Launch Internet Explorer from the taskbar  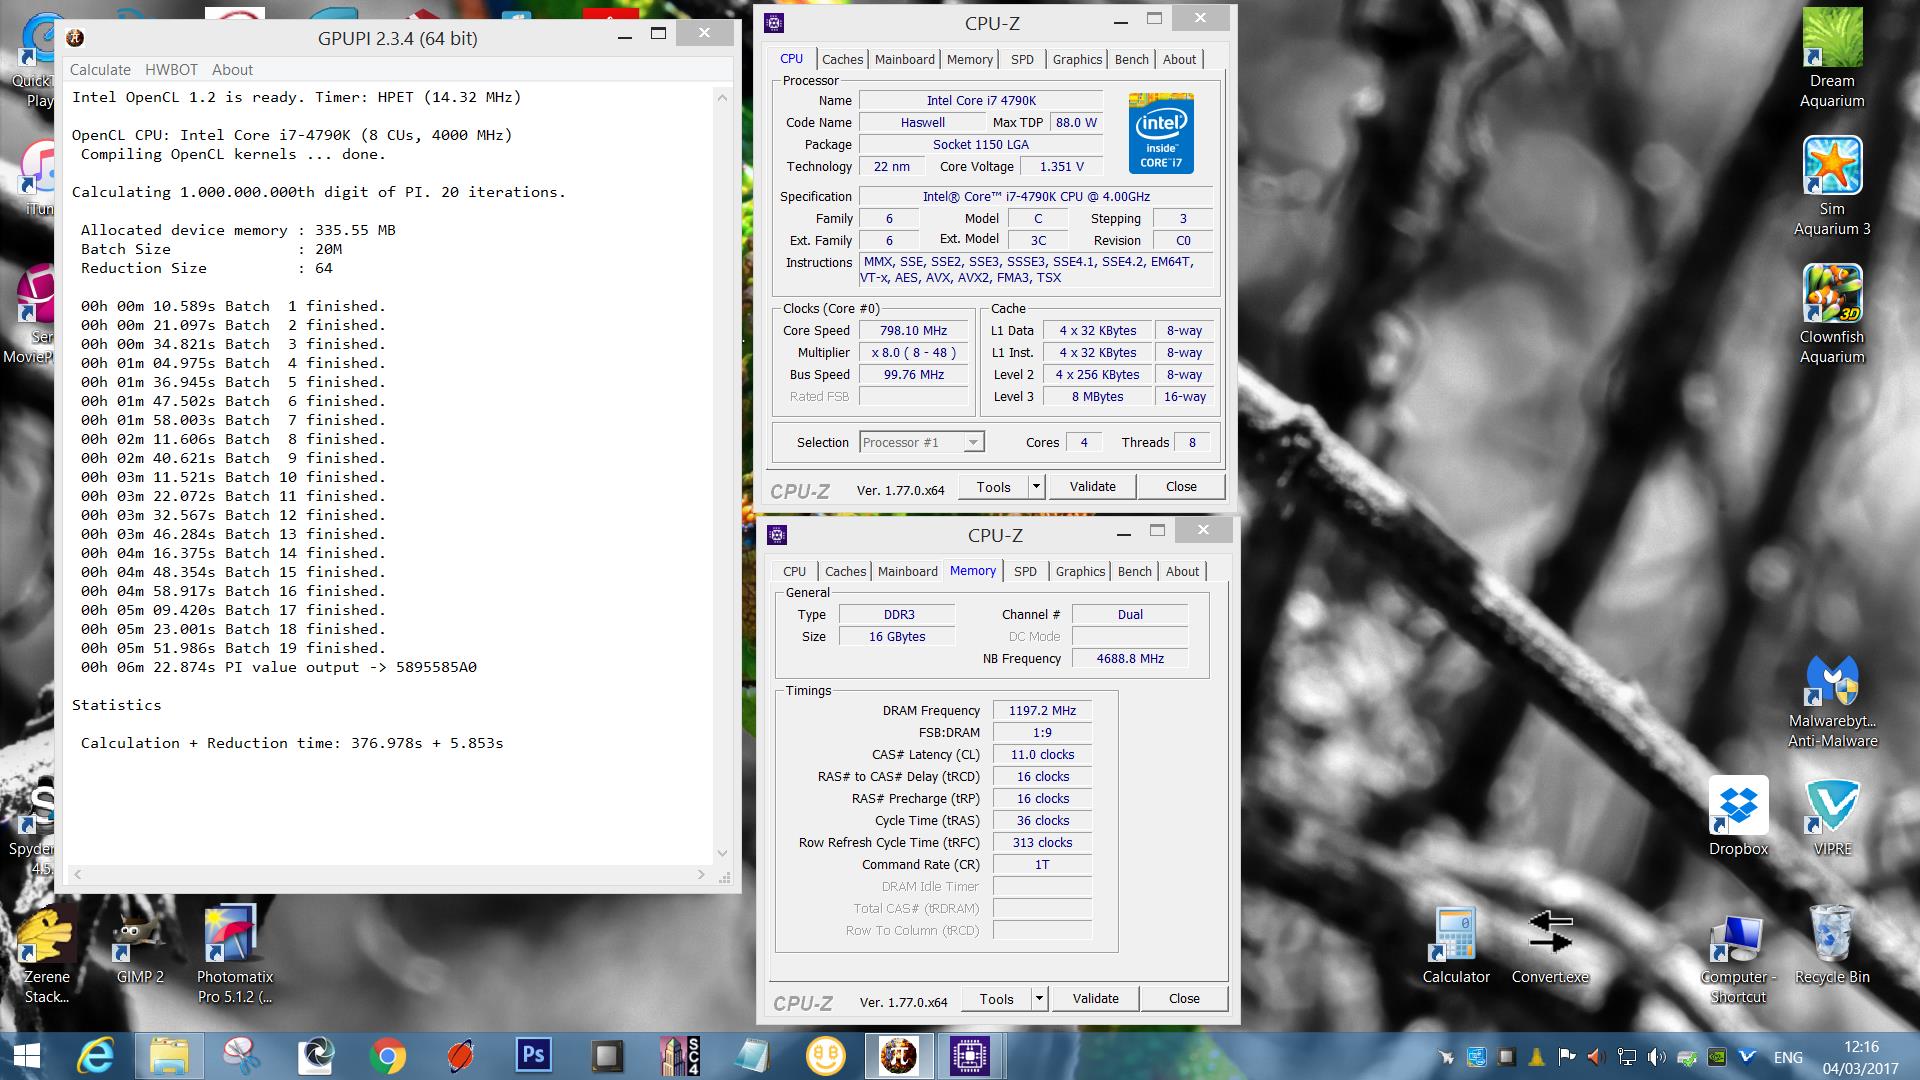(x=96, y=1056)
